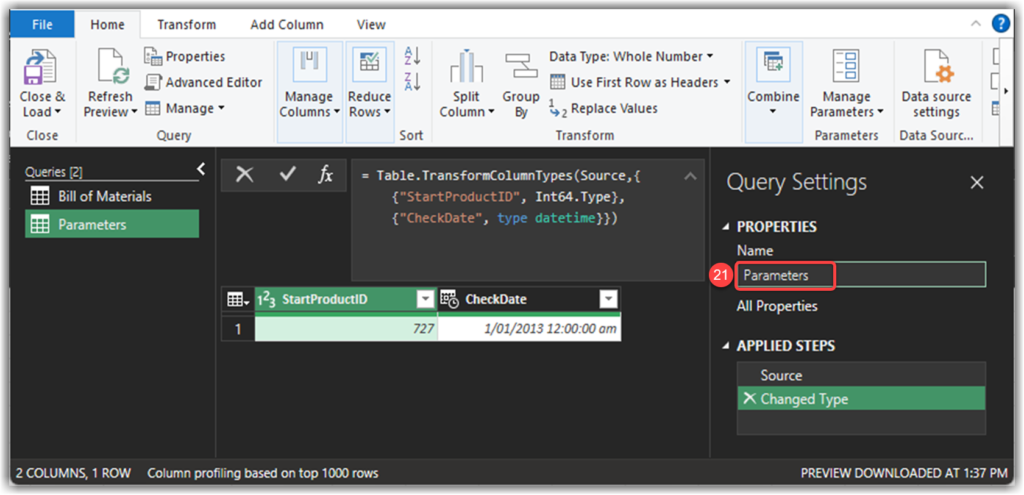Click the Split Column icon
The image size is (1024, 495).
point(466,67)
